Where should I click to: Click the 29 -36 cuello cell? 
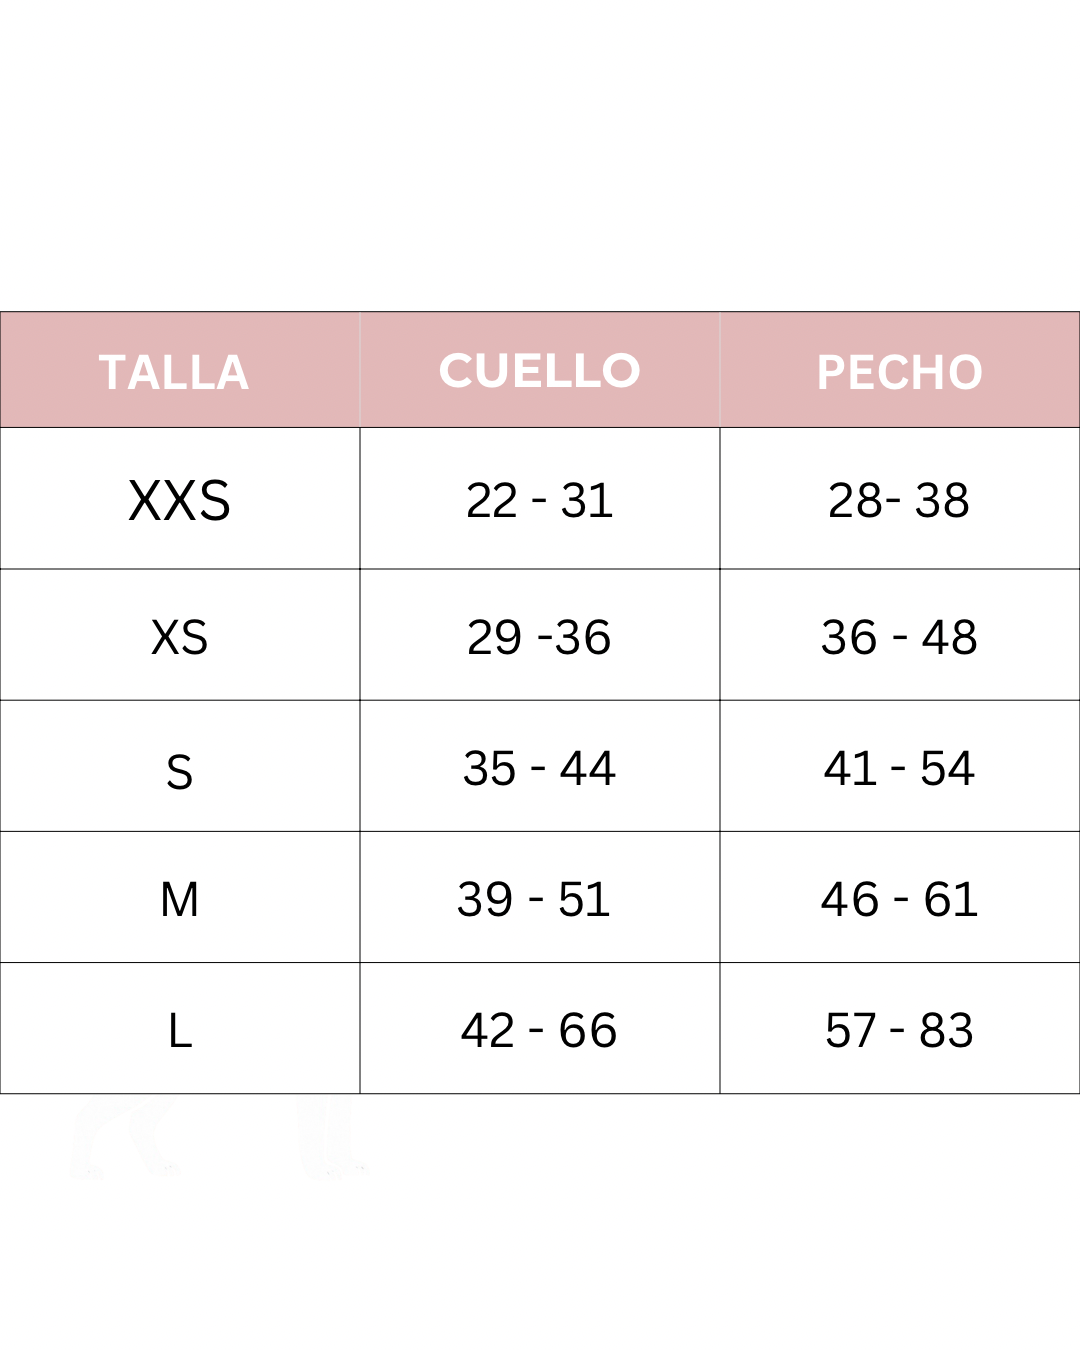[x=539, y=637]
